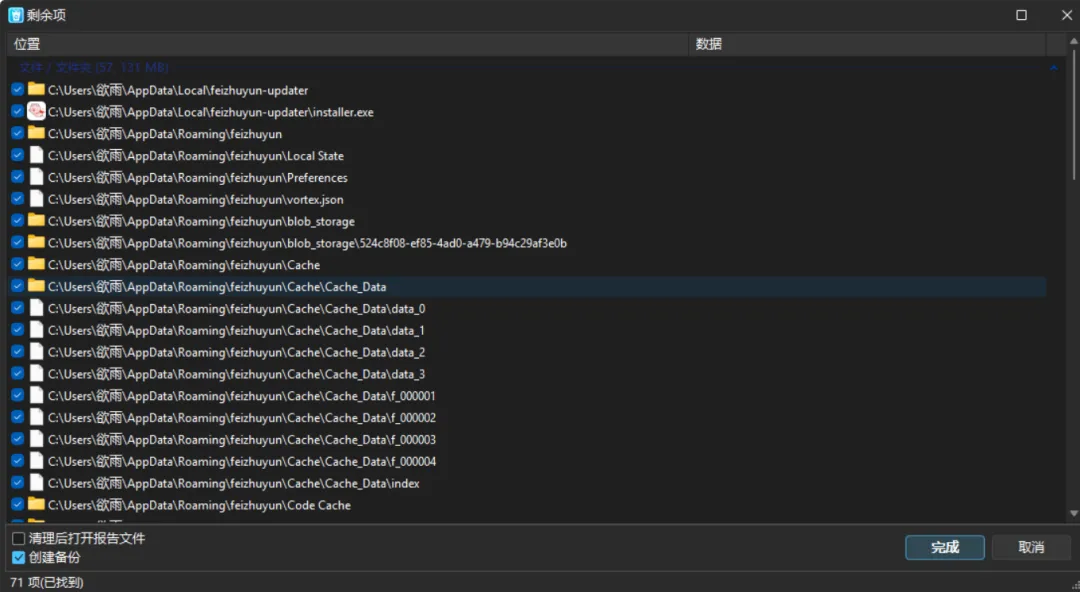The width and height of the screenshot is (1080, 592).
Task: Uncheck the 创建备份 checkbox
Action: [x=18, y=557]
